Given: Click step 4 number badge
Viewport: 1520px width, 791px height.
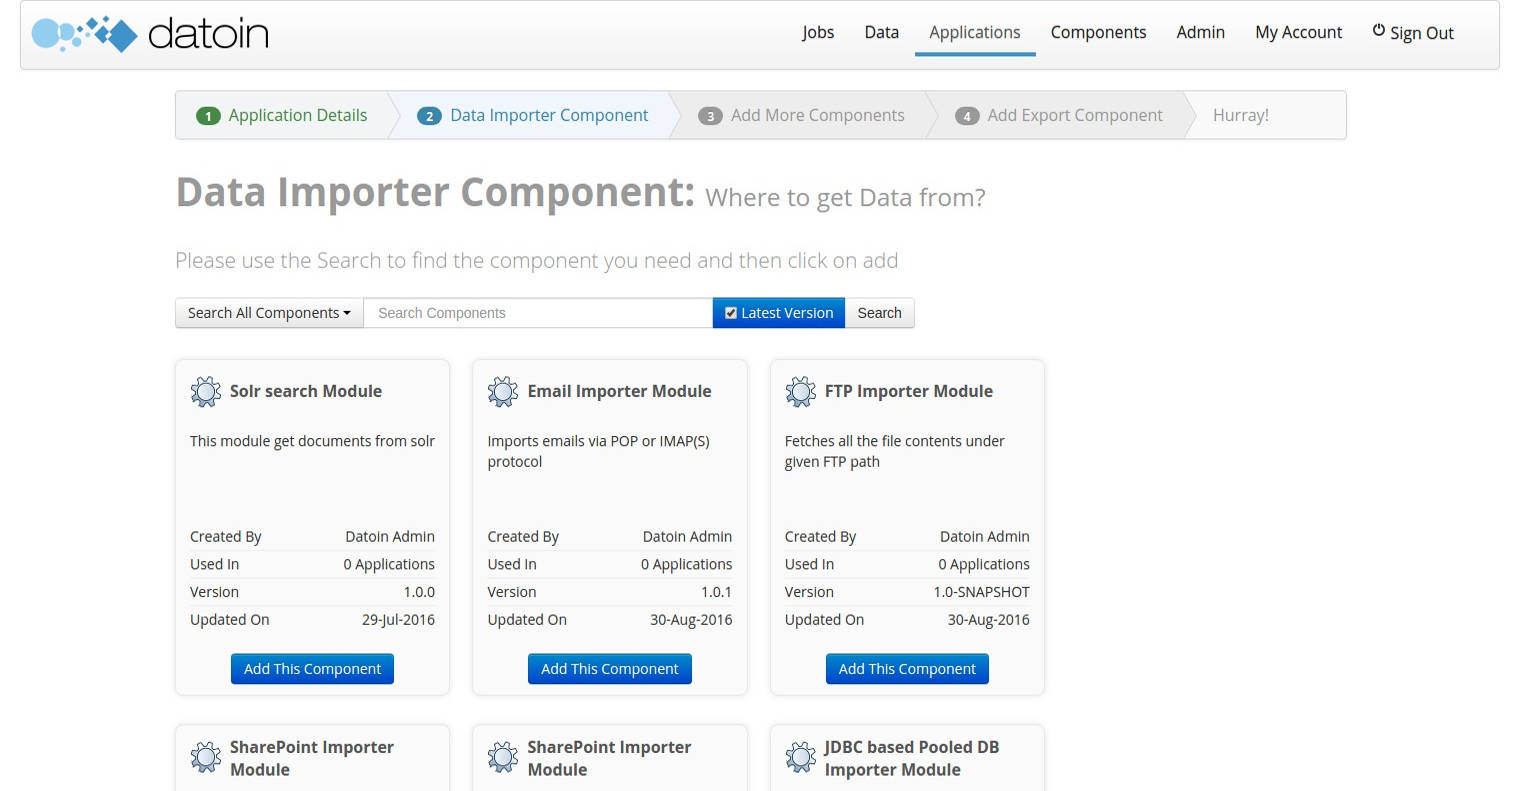Looking at the screenshot, I should pyautogui.click(x=967, y=116).
